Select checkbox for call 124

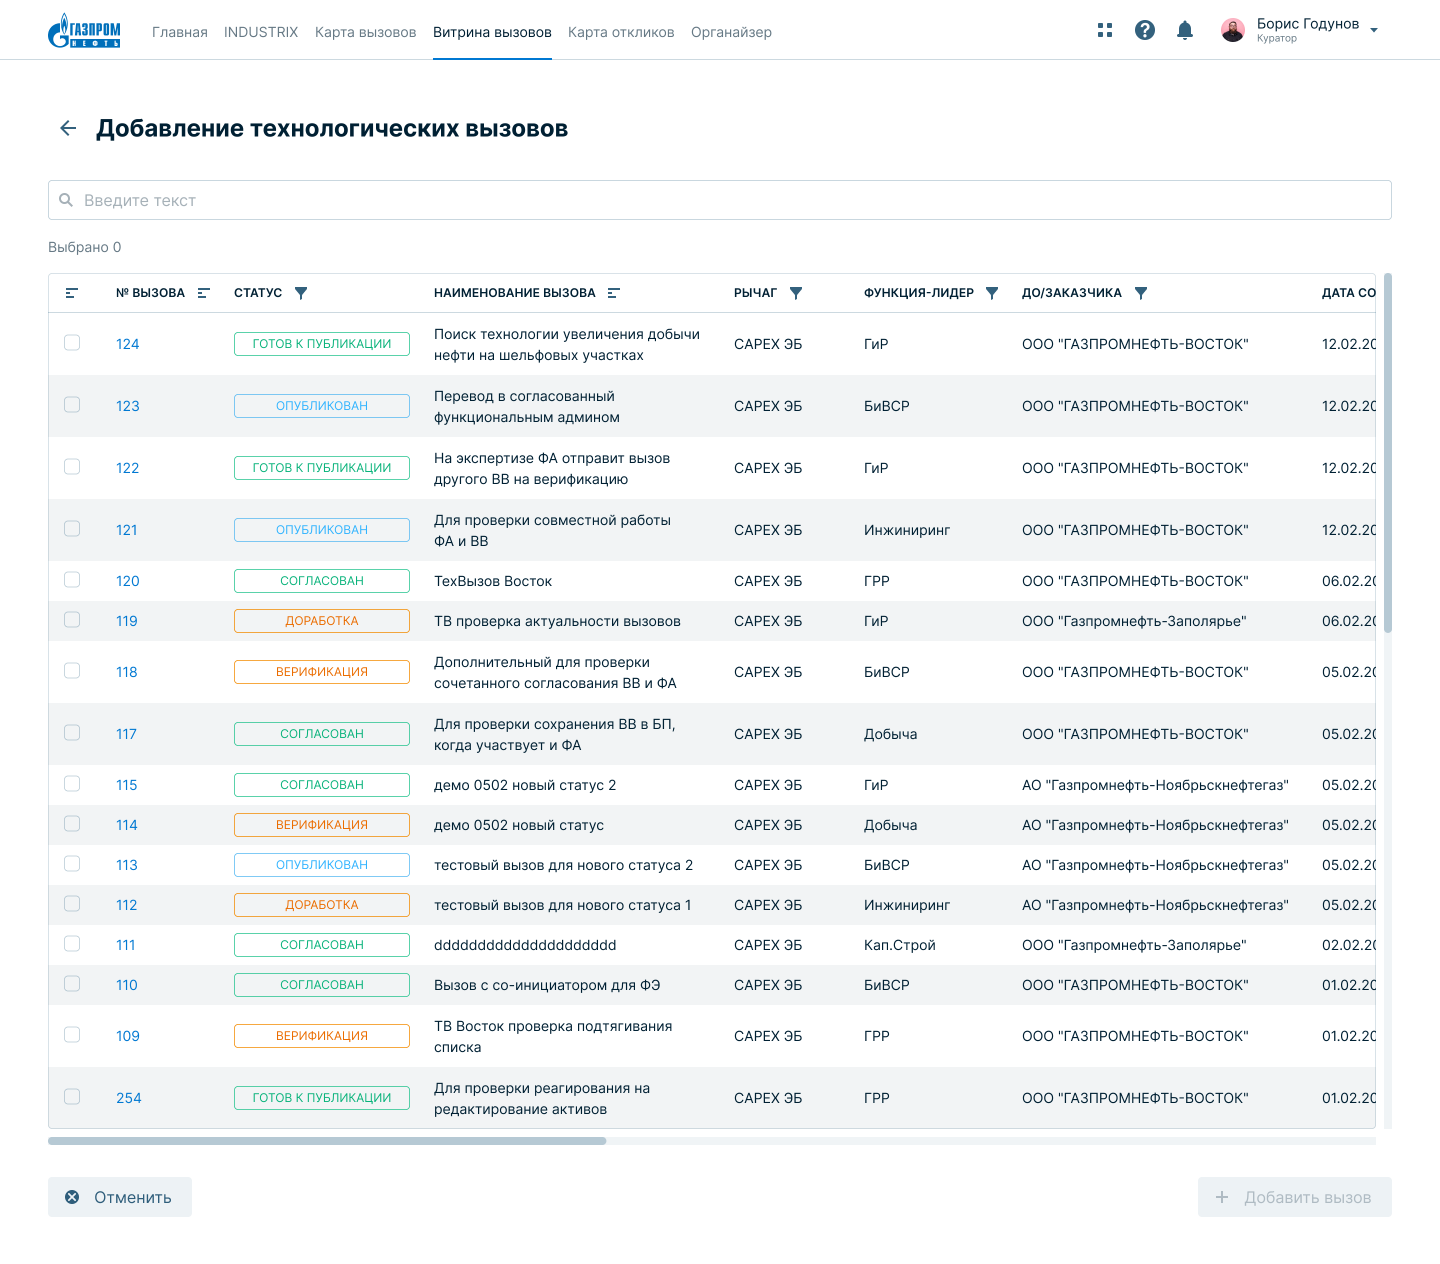click(72, 343)
